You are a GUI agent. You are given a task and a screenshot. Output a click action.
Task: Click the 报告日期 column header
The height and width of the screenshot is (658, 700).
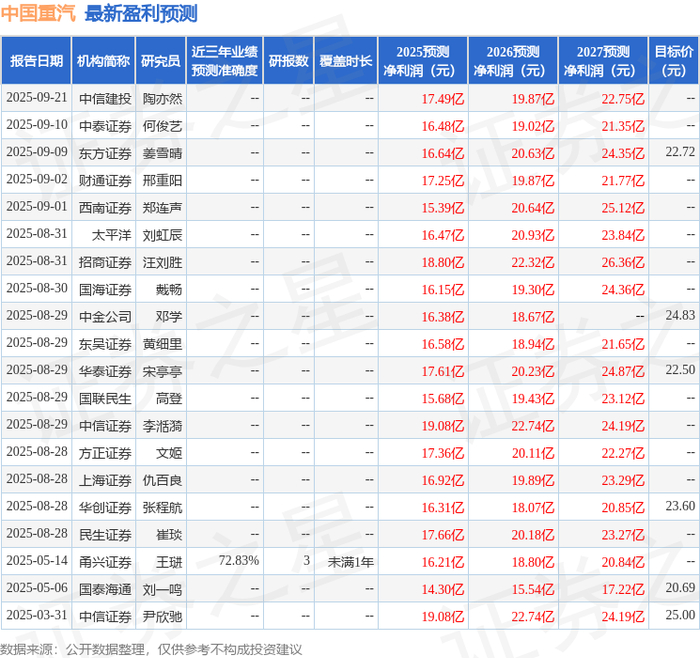click(x=36, y=61)
